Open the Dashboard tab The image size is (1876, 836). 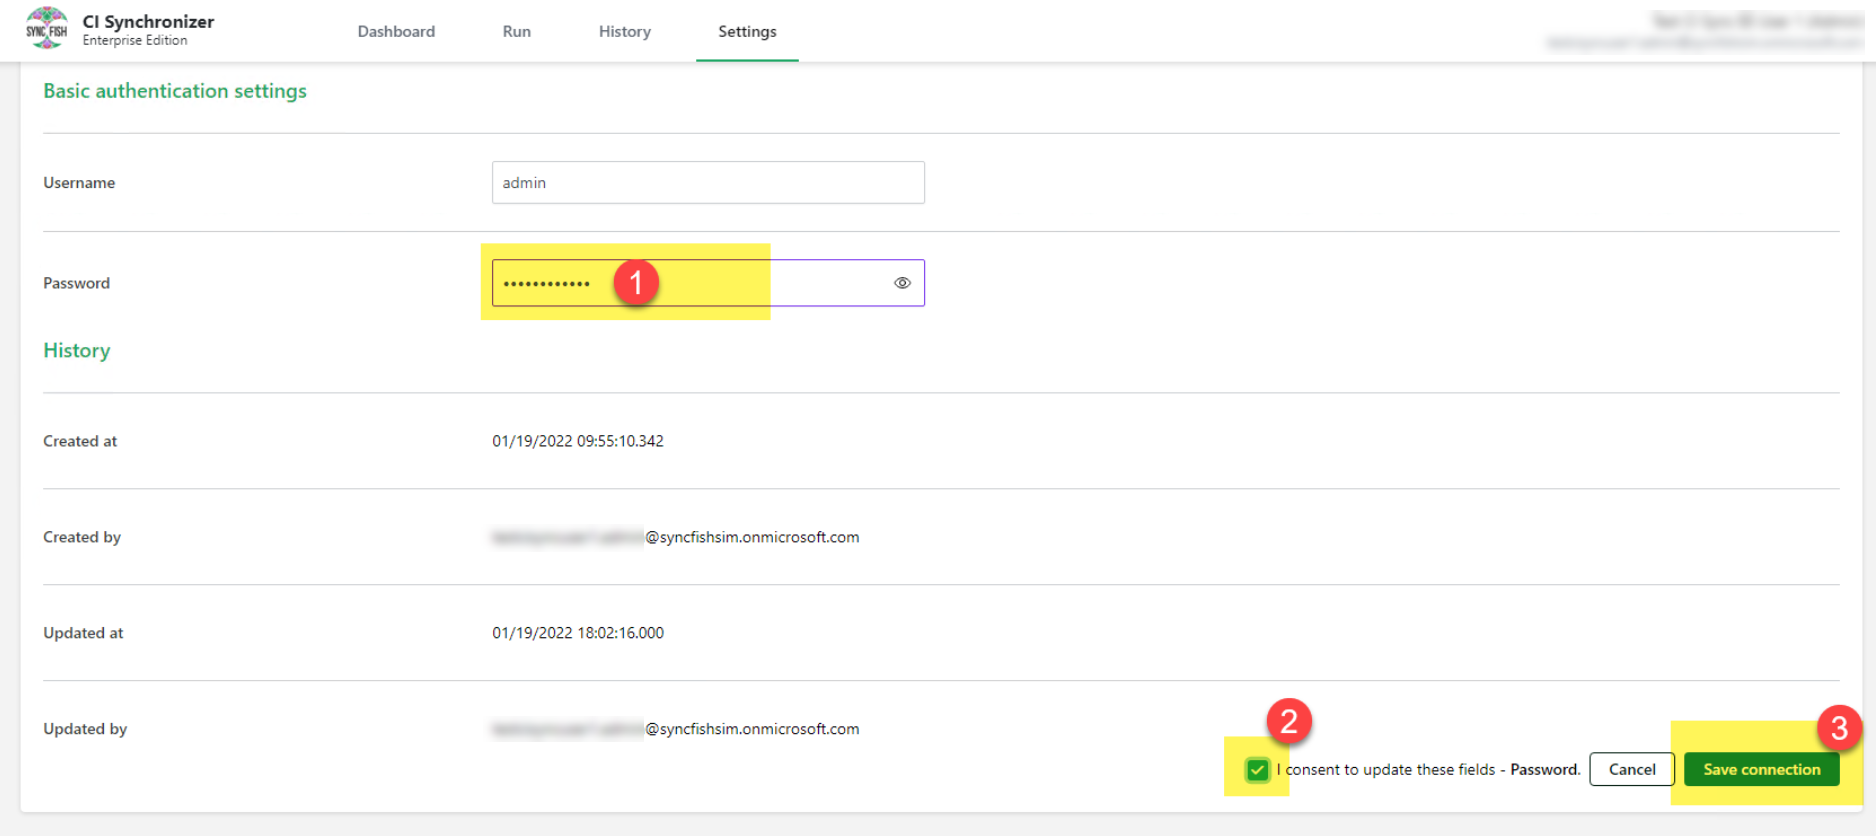[x=396, y=31]
